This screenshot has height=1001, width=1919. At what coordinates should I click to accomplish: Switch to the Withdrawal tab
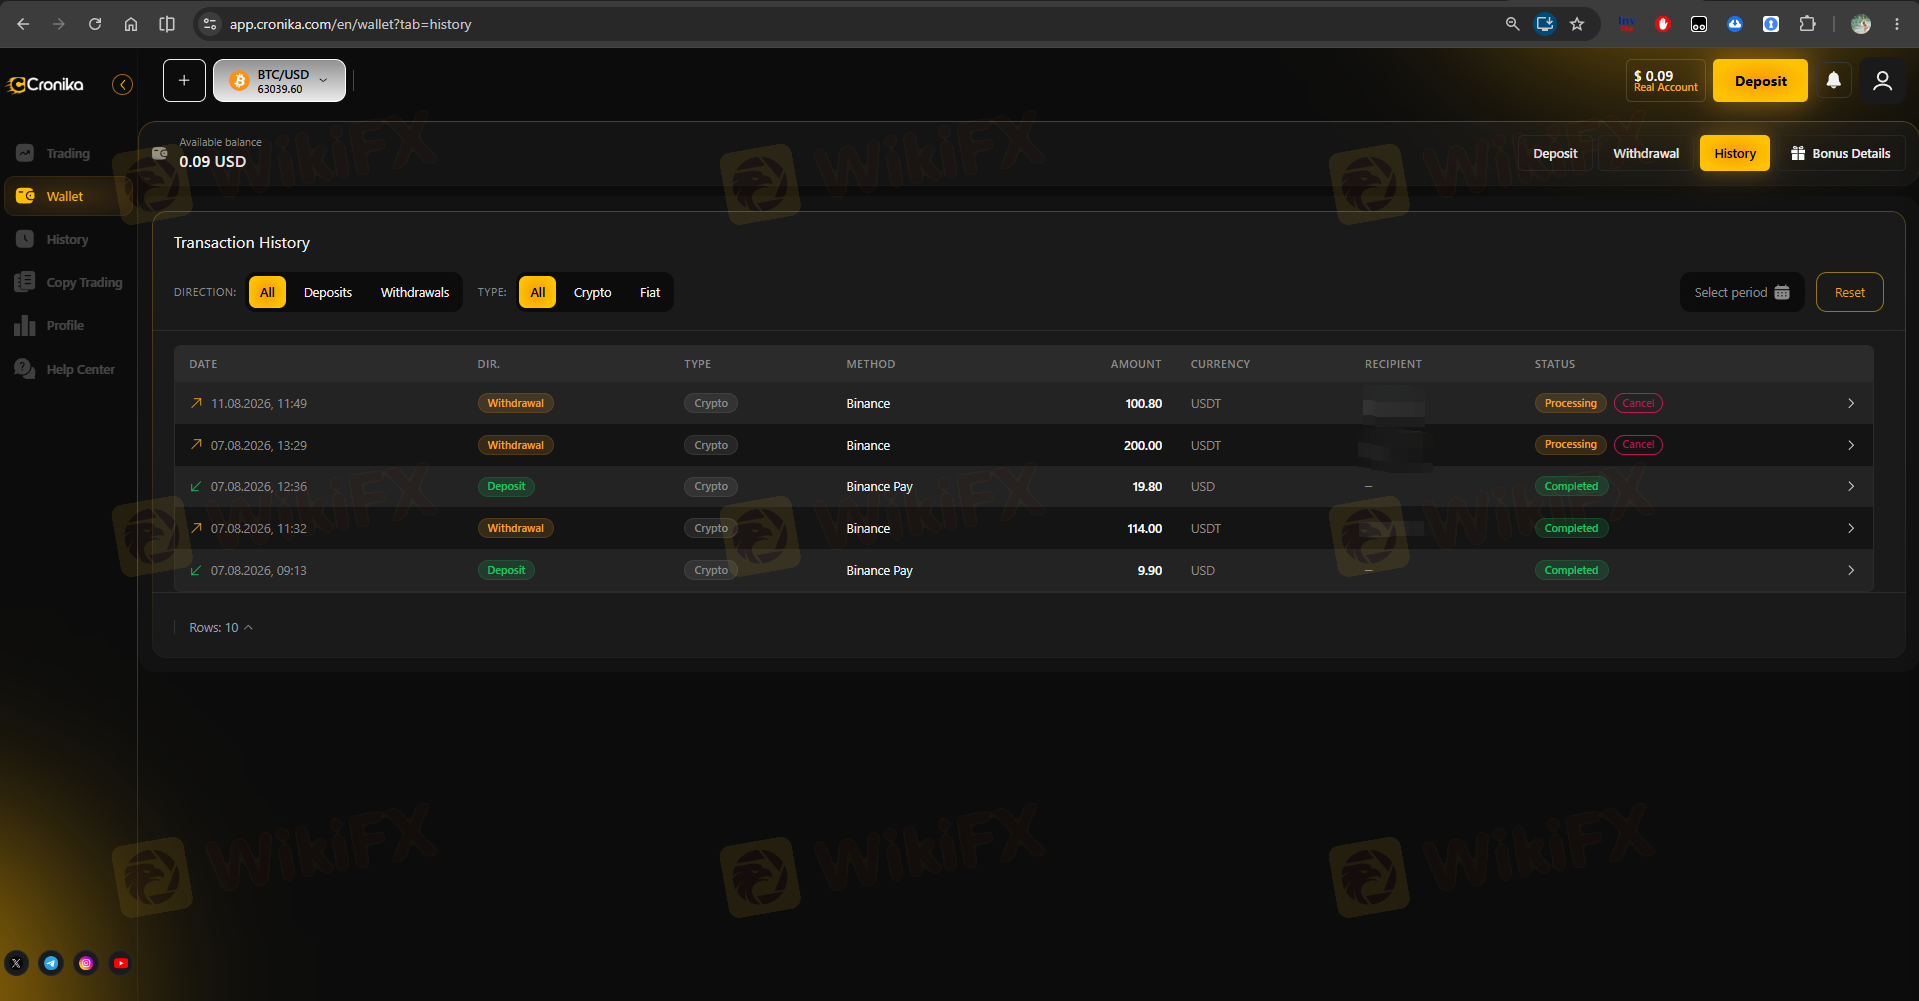pyautogui.click(x=1646, y=153)
